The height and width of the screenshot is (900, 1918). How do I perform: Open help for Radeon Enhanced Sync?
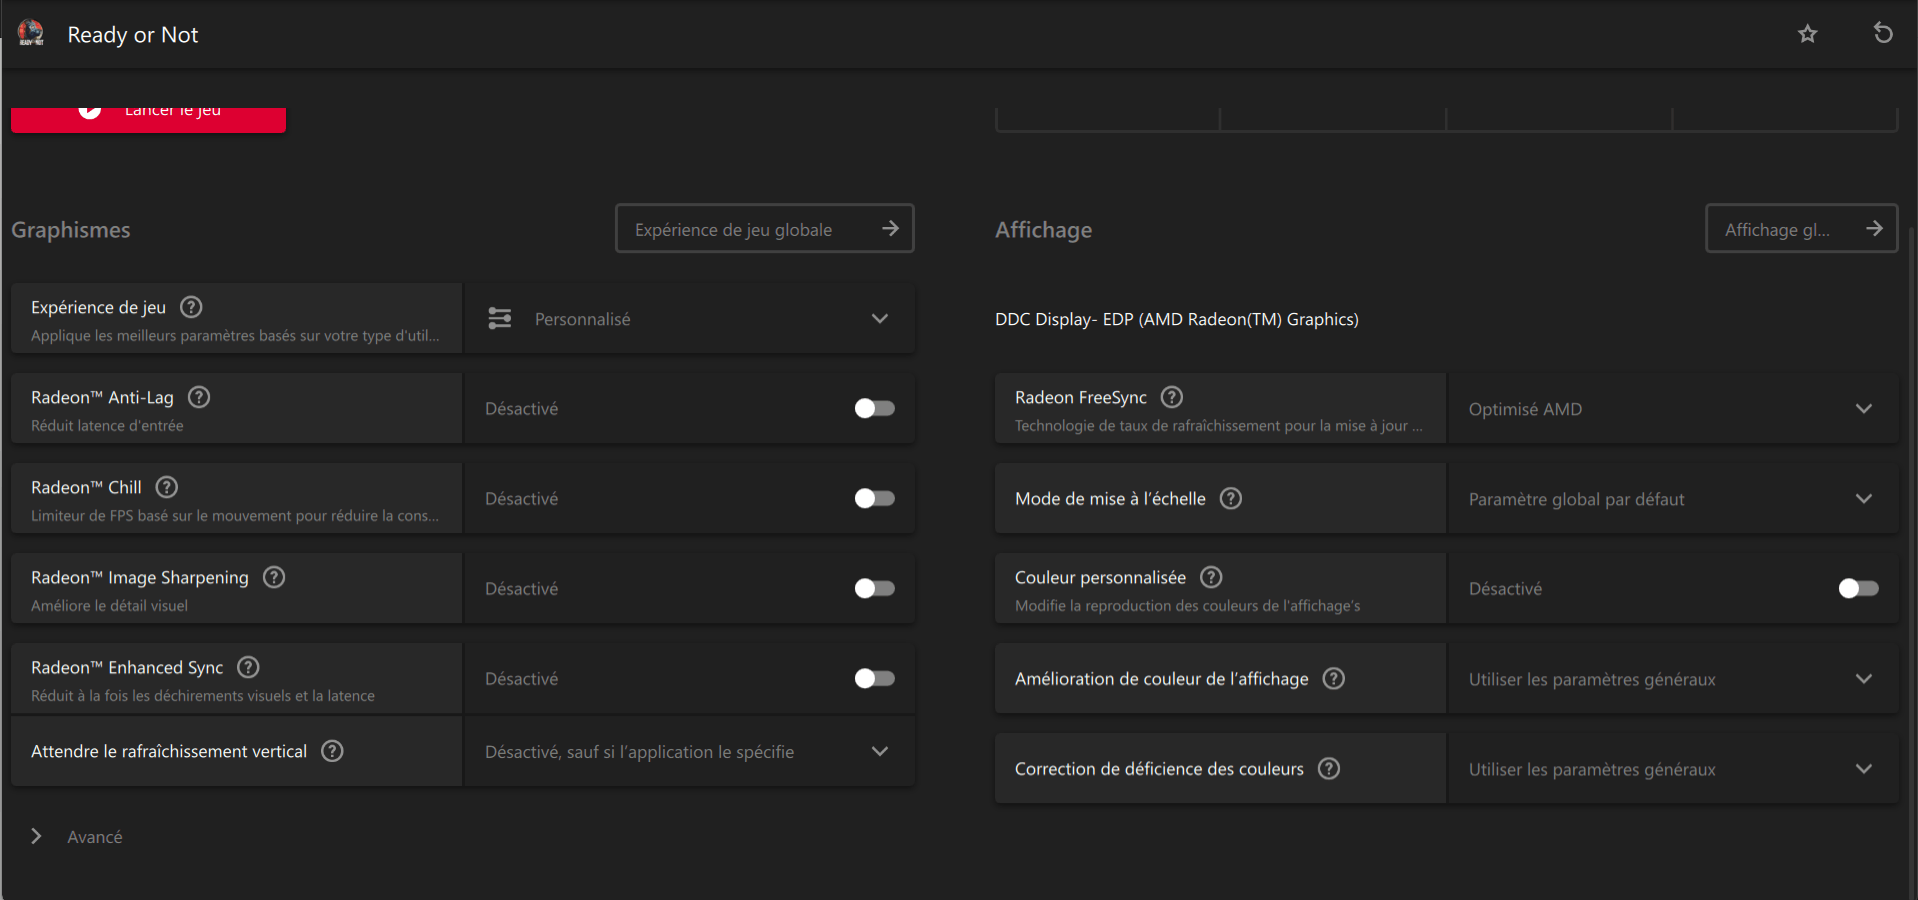click(x=248, y=667)
